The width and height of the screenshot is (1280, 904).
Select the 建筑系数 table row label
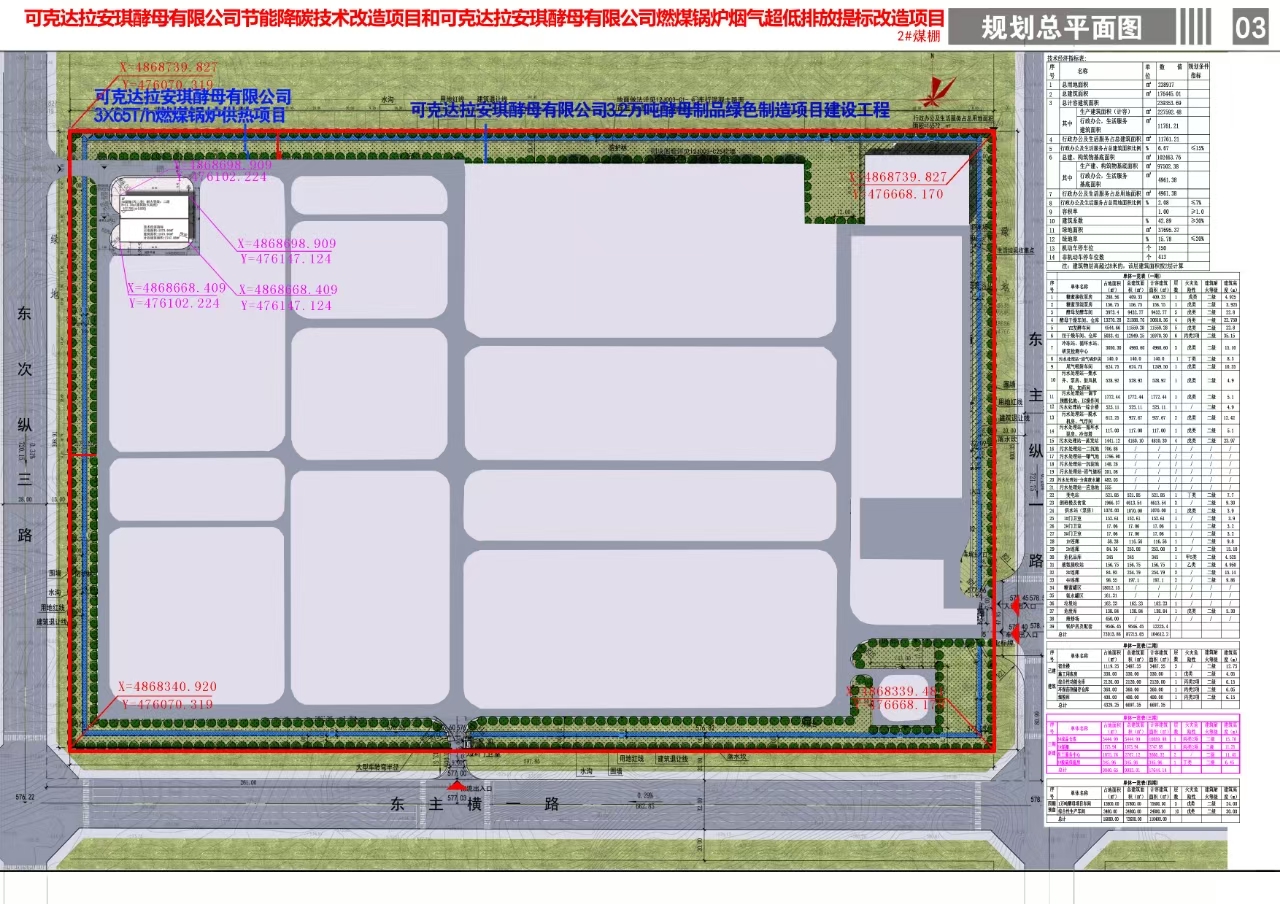(x=1072, y=221)
